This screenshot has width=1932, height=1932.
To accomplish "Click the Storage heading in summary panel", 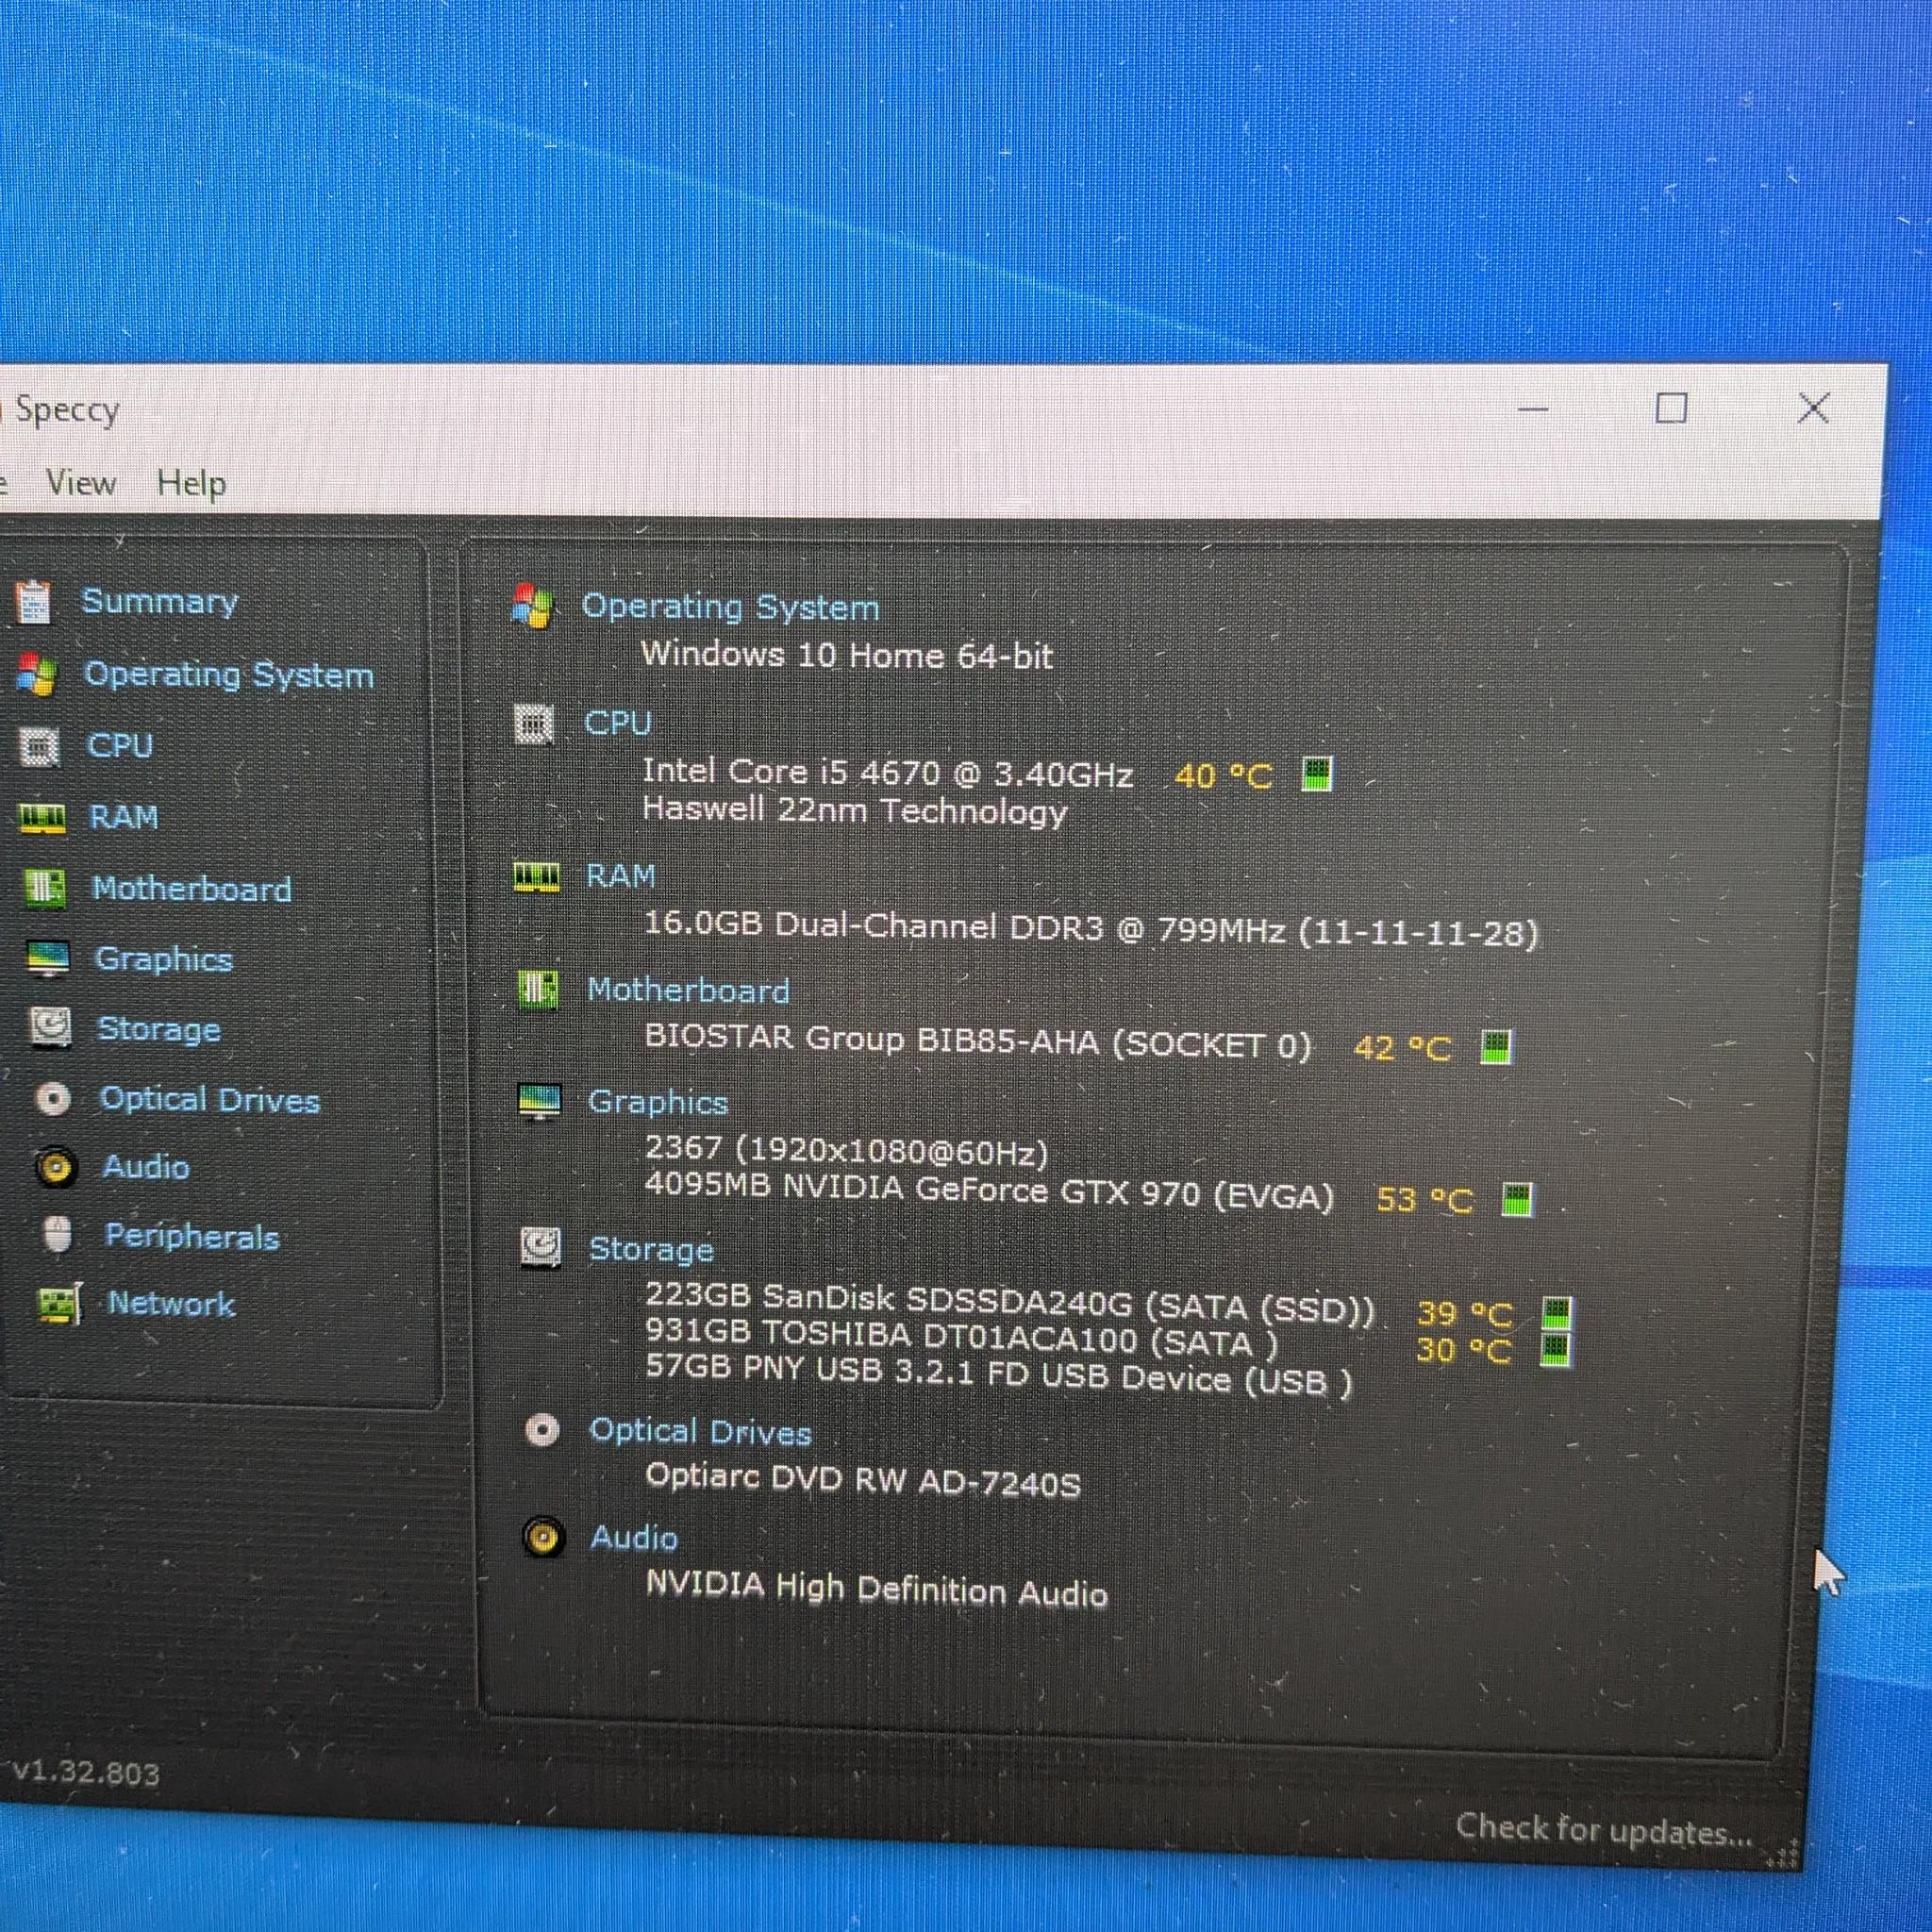I will tap(651, 1249).
